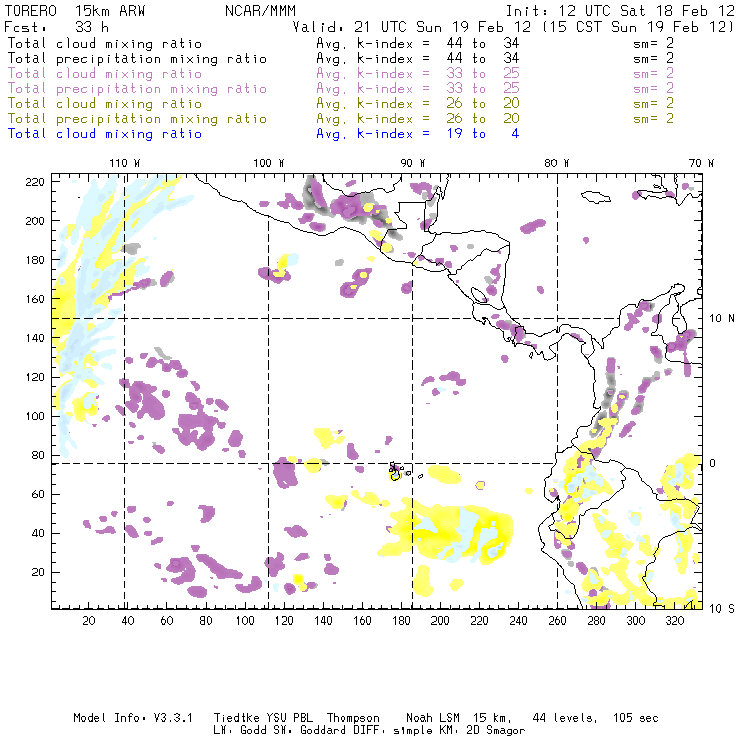Click the '0' equator latitude label at right
The image size is (740, 740).
(x=712, y=463)
